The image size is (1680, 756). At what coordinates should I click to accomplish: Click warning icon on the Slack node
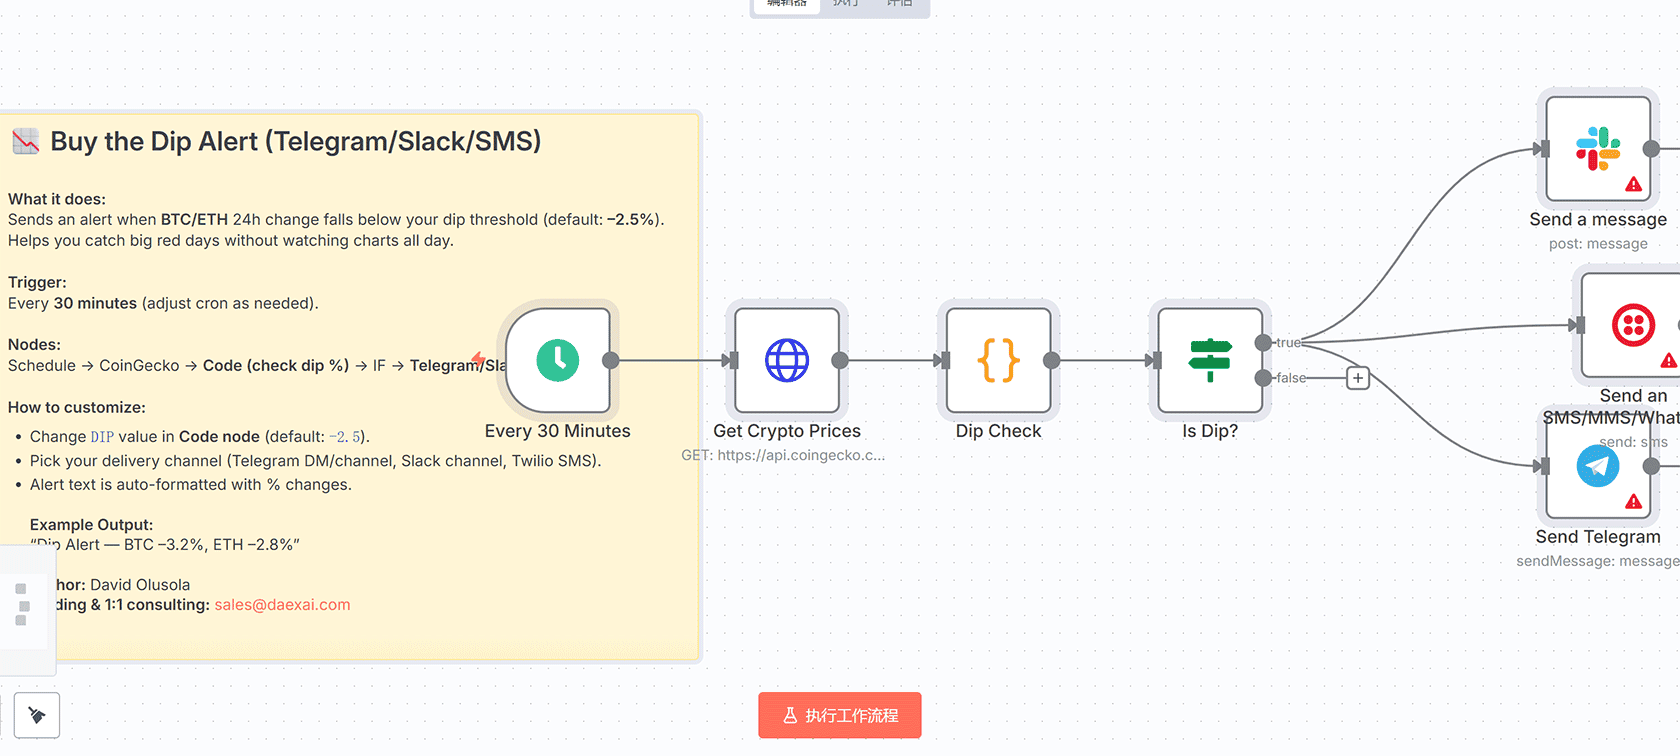tap(1633, 184)
